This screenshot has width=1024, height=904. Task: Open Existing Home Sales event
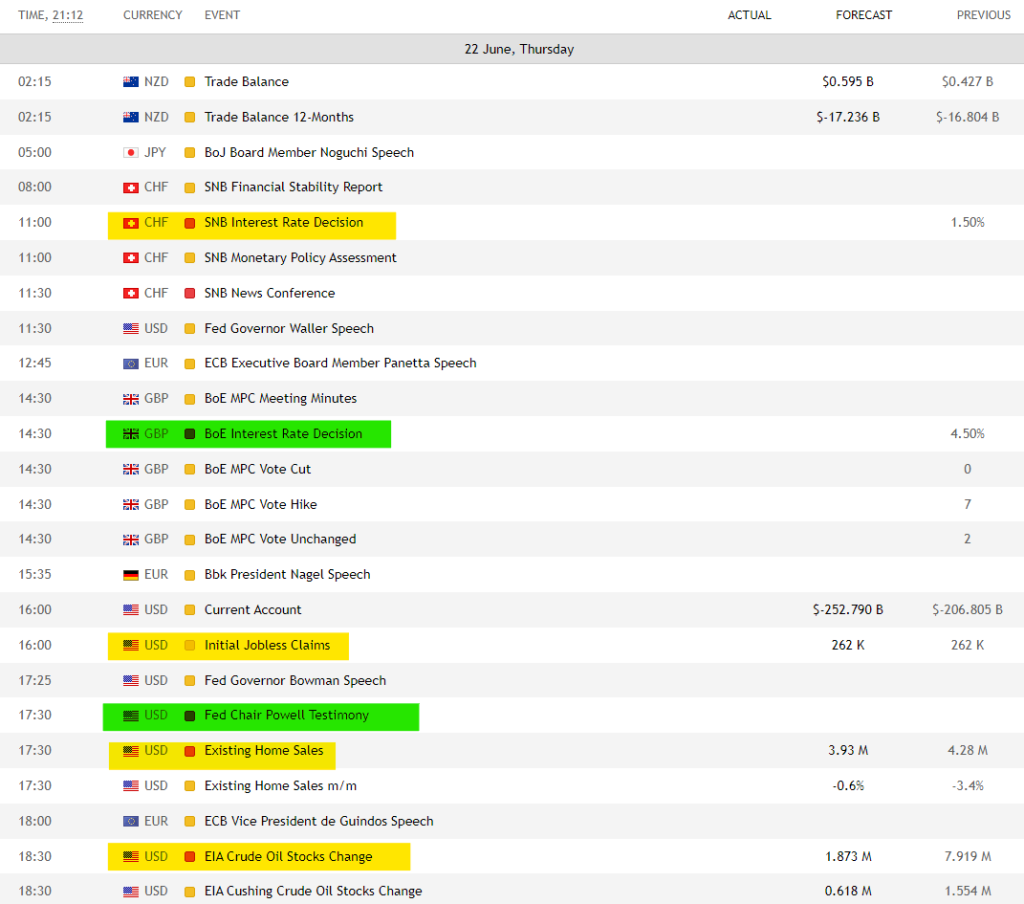click(264, 750)
